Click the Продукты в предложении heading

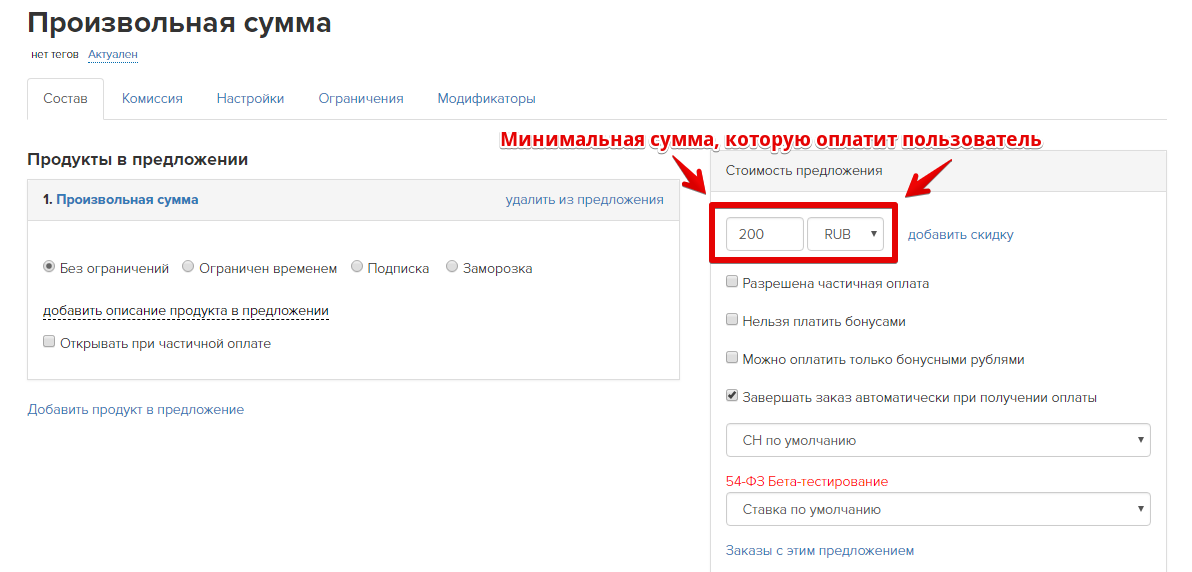pos(138,160)
